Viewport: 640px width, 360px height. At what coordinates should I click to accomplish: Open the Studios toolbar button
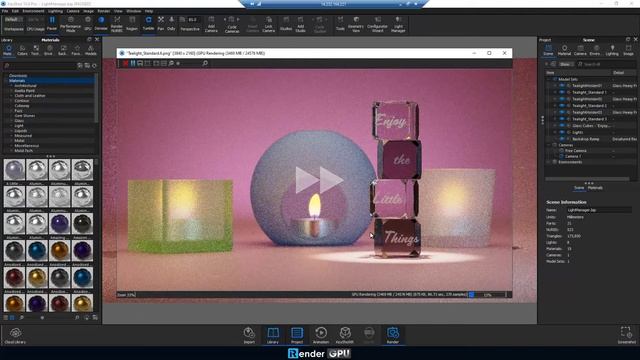coord(286,24)
